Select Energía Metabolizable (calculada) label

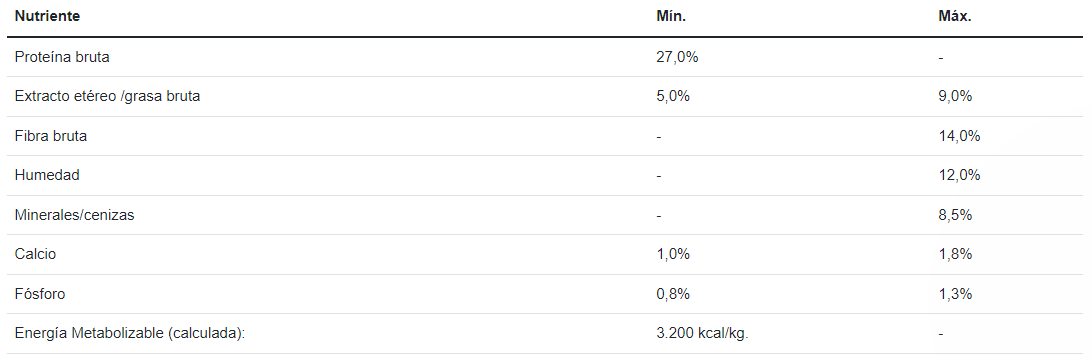pos(130,334)
